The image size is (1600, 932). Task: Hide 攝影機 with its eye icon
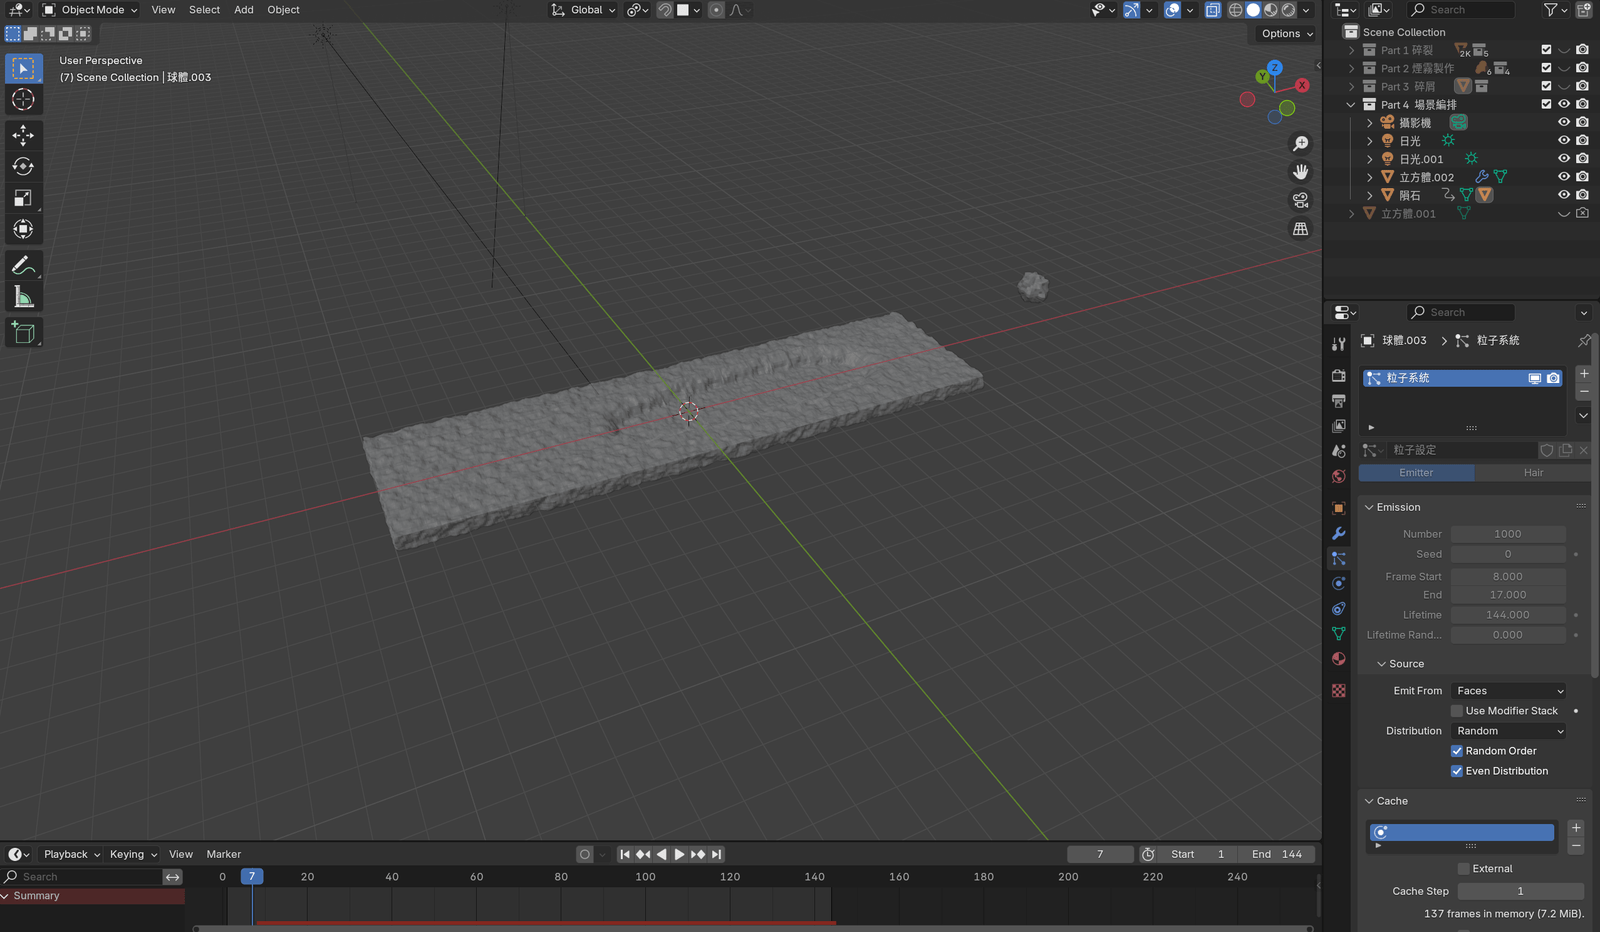pyautogui.click(x=1564, y=122)
